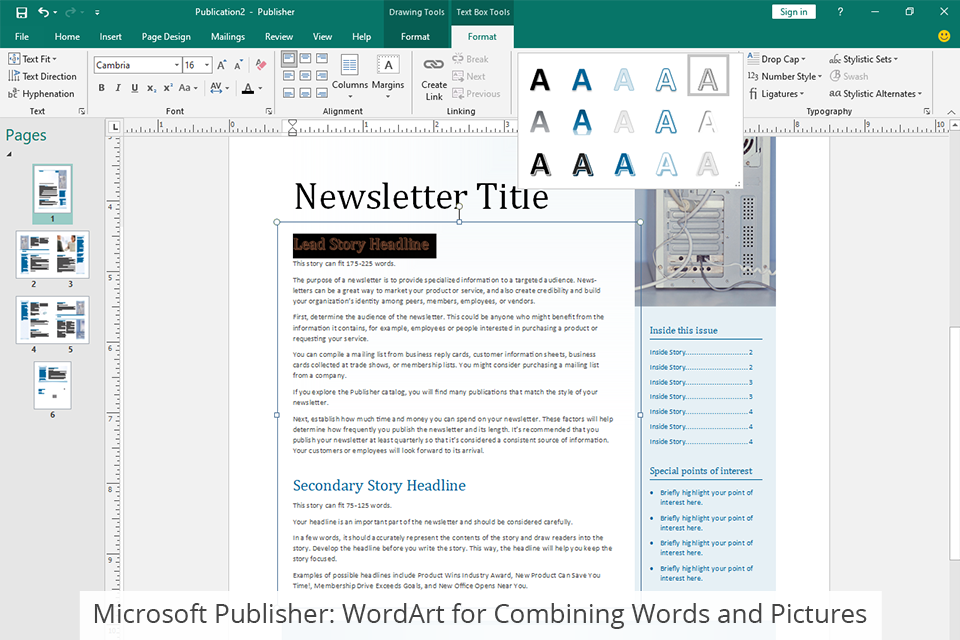
Task: Click the Swash typography icon
Action: coord(835,76)
